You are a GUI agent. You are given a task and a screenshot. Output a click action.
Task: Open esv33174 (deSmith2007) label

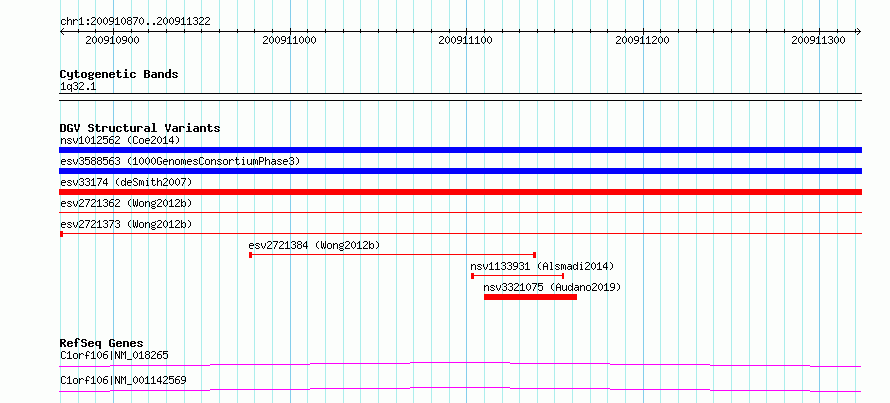tap(126, 182)
